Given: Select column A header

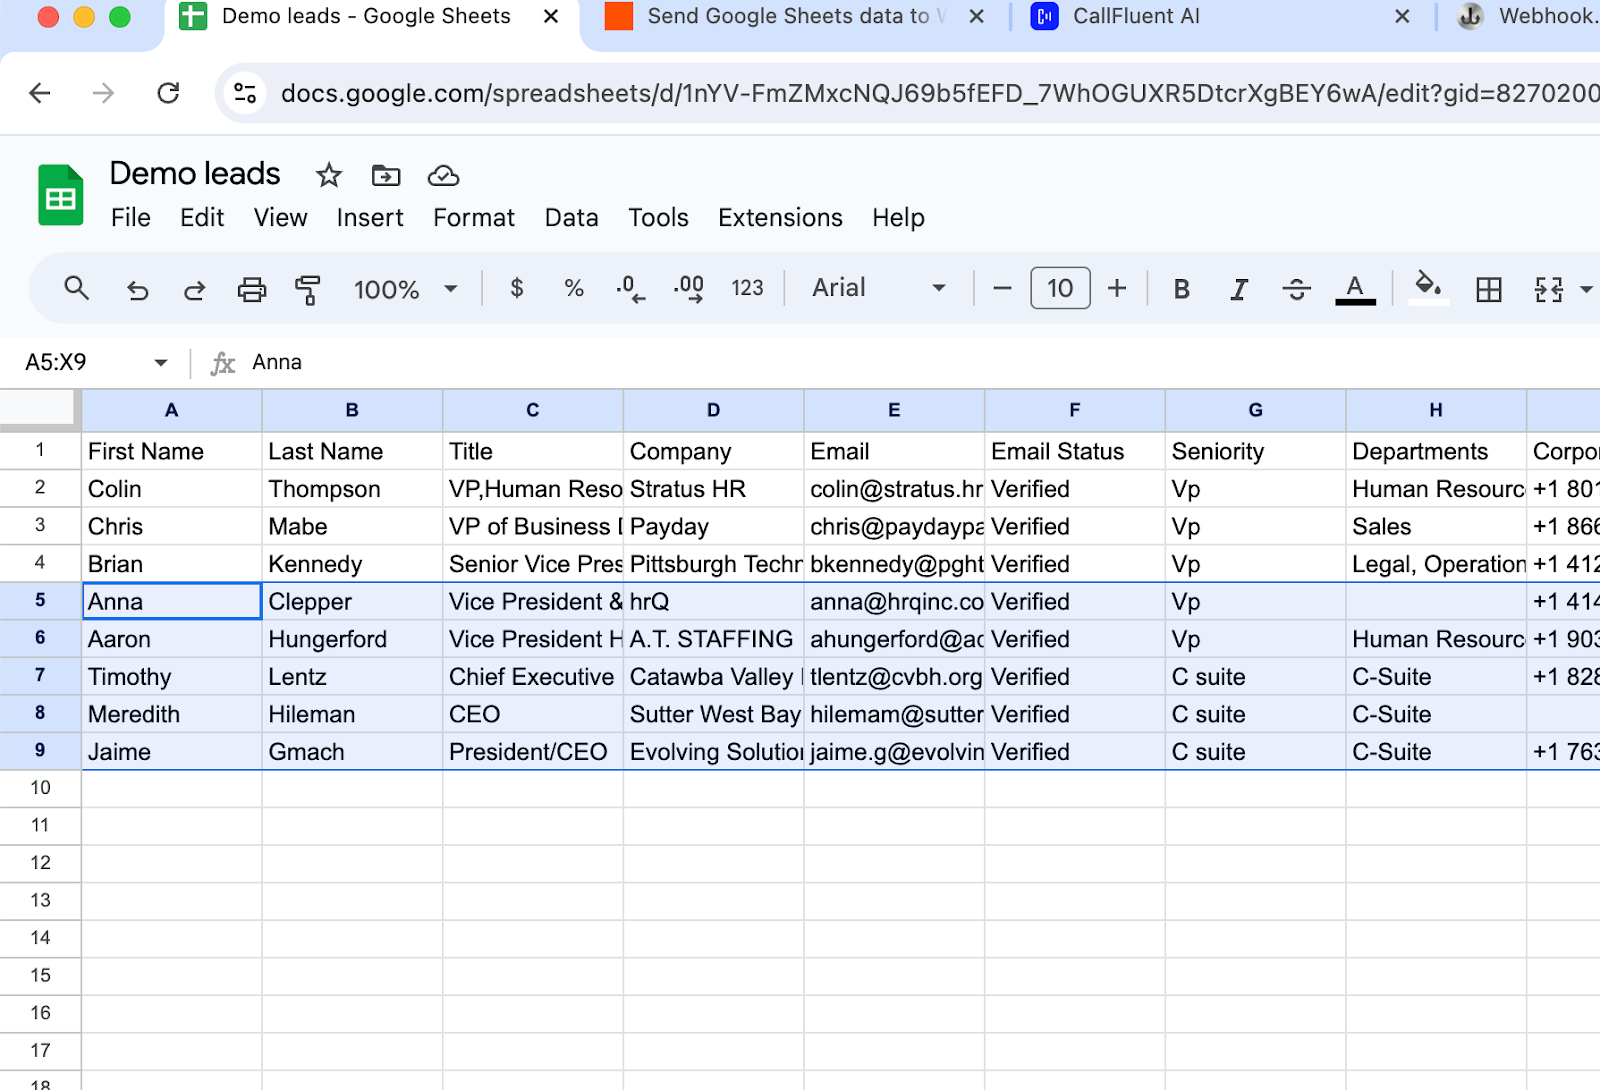Looking at the screenshot, I should click(x=171, y=410).
